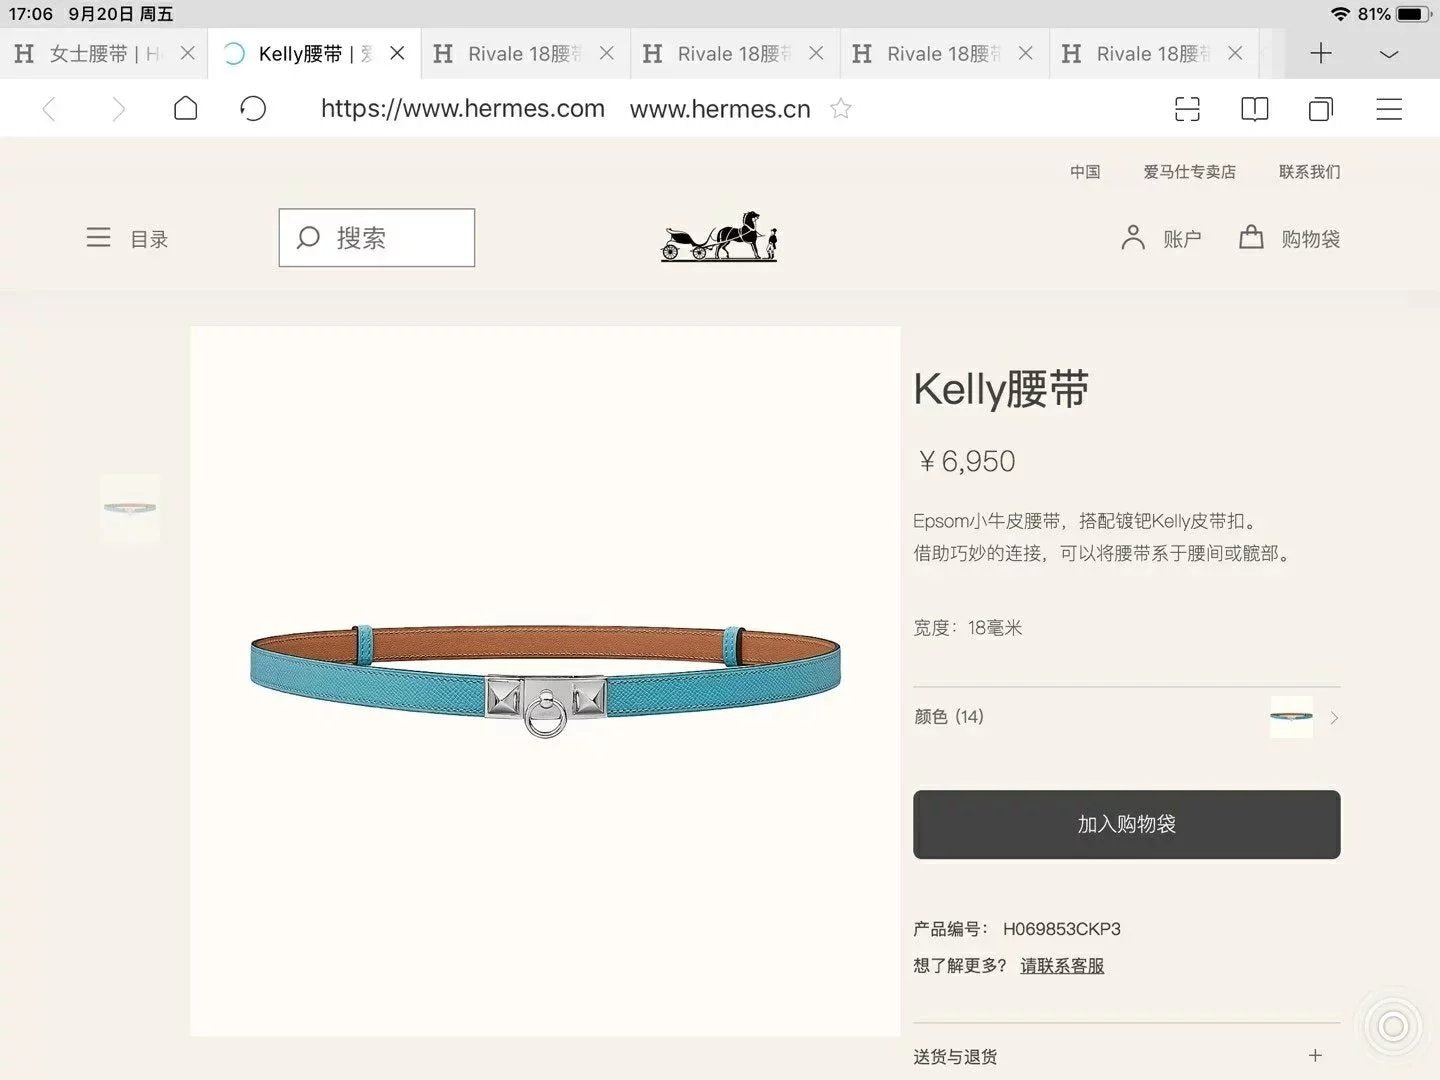Open the 目录 catalog menu
The height and width of the screenshot is (1080, 1440).
(x=127, y=238)
